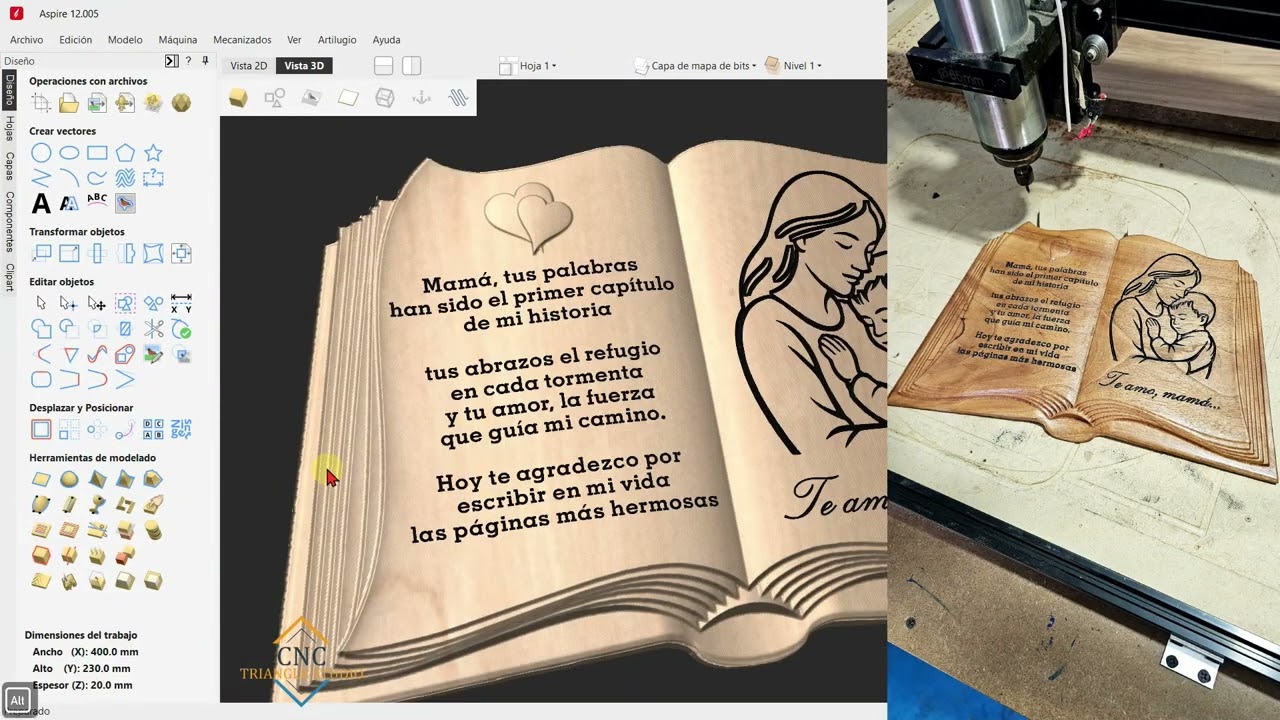1280x720 pixels.
Task: Select the draw text A tool
Action: coord(41,203)
